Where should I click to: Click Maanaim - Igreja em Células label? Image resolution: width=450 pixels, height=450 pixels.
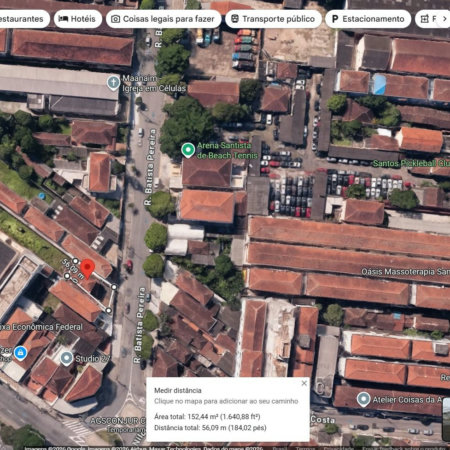point(154,83)
